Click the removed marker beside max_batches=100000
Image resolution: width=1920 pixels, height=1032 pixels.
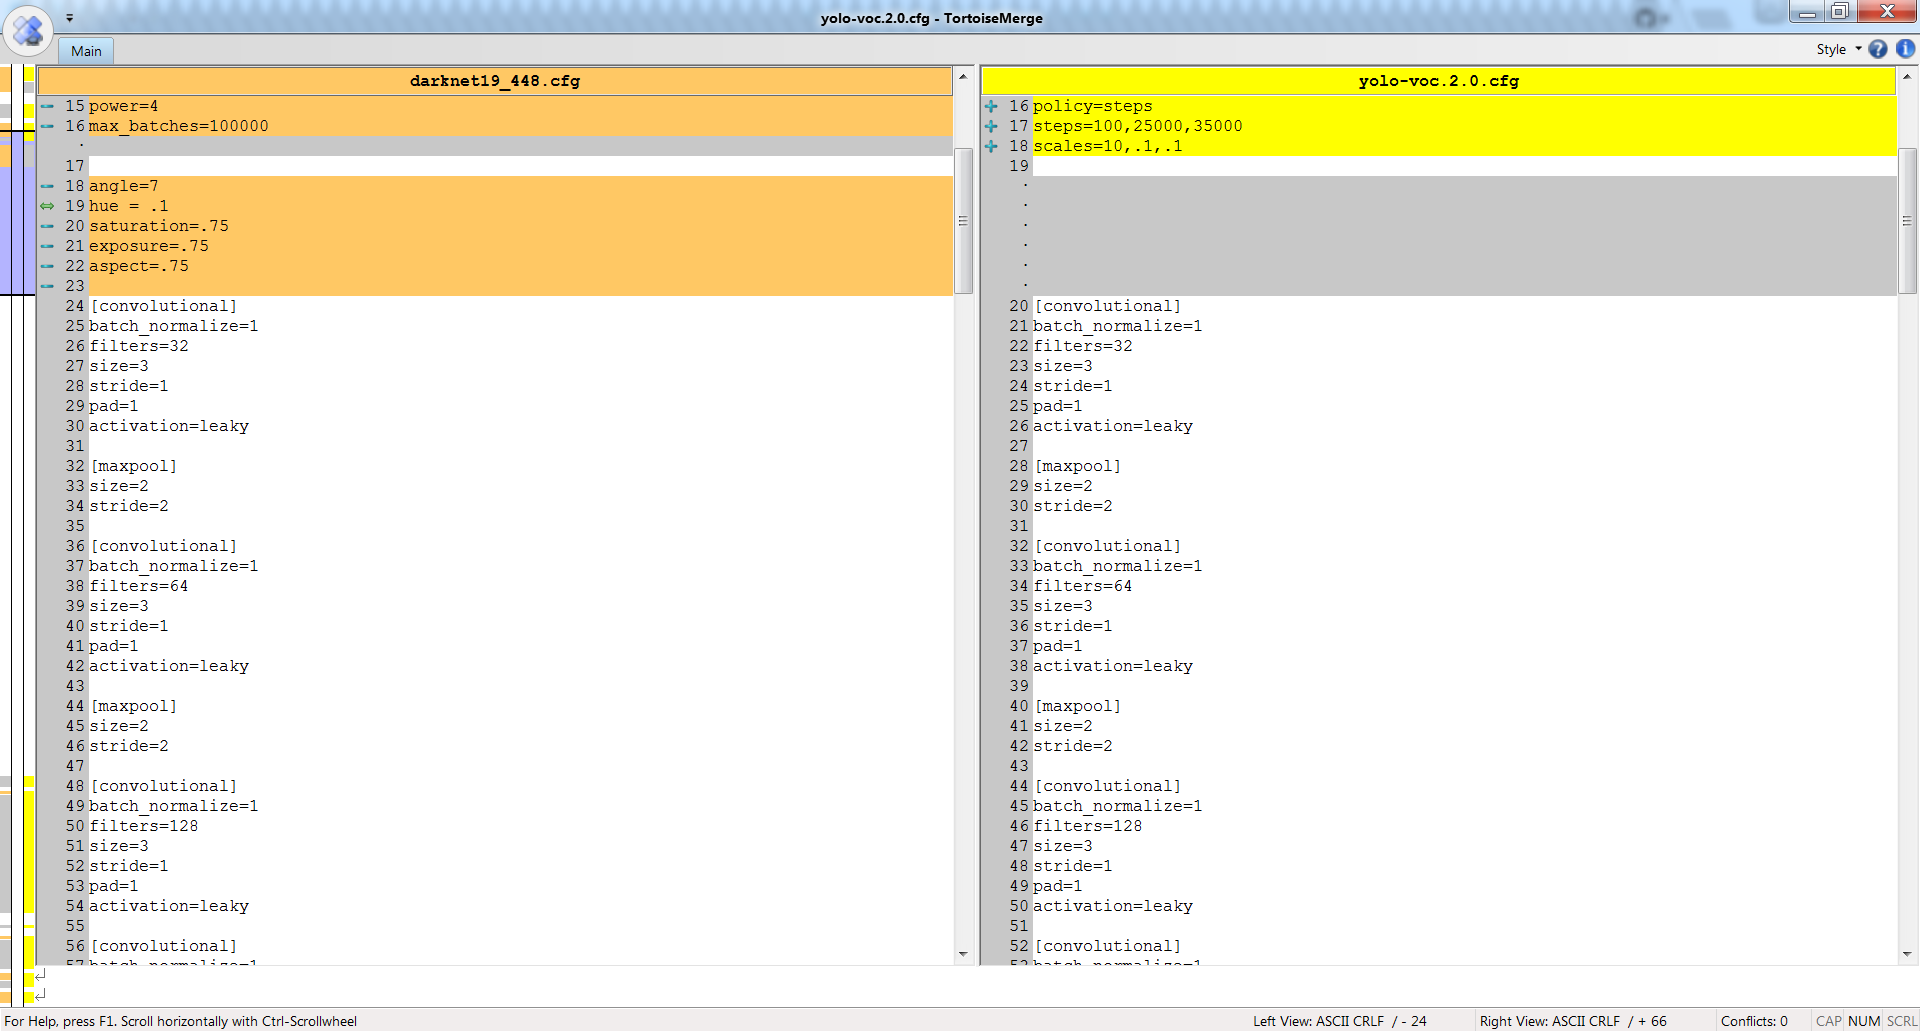pyautogui.click(x=47, y=126)
